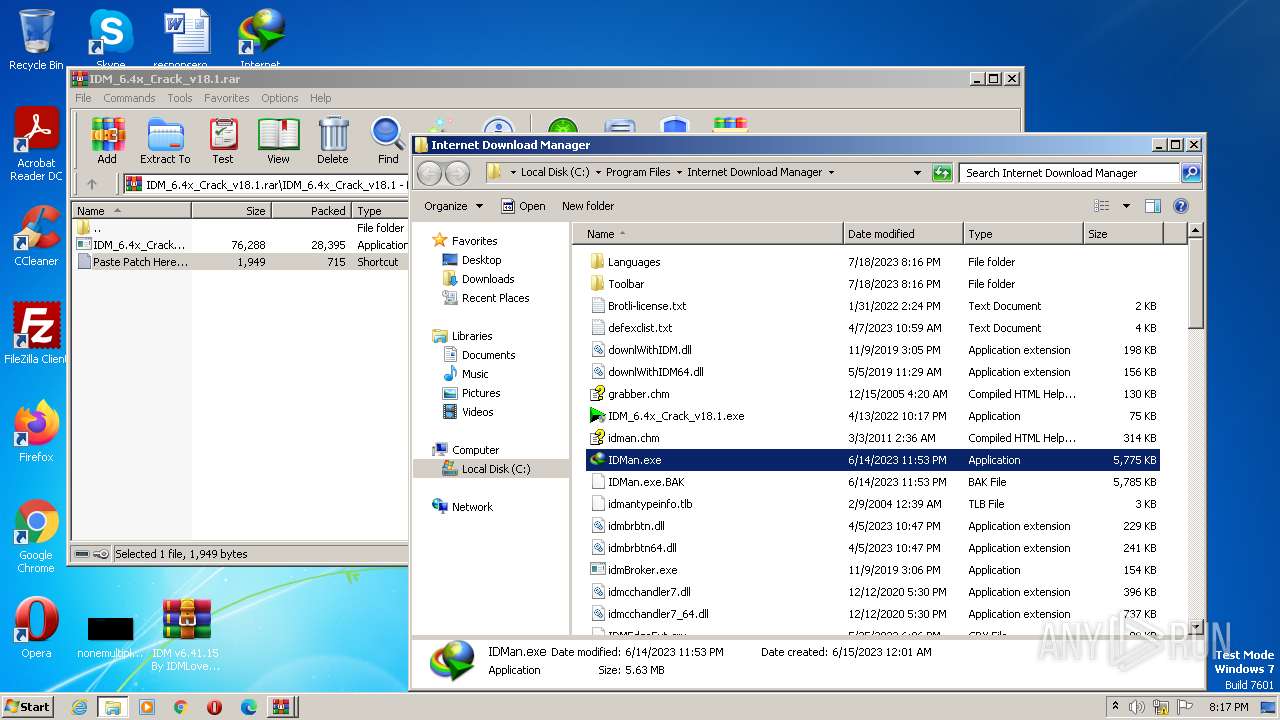
Task: Open WinRAR Help menu
Action: 321,98
